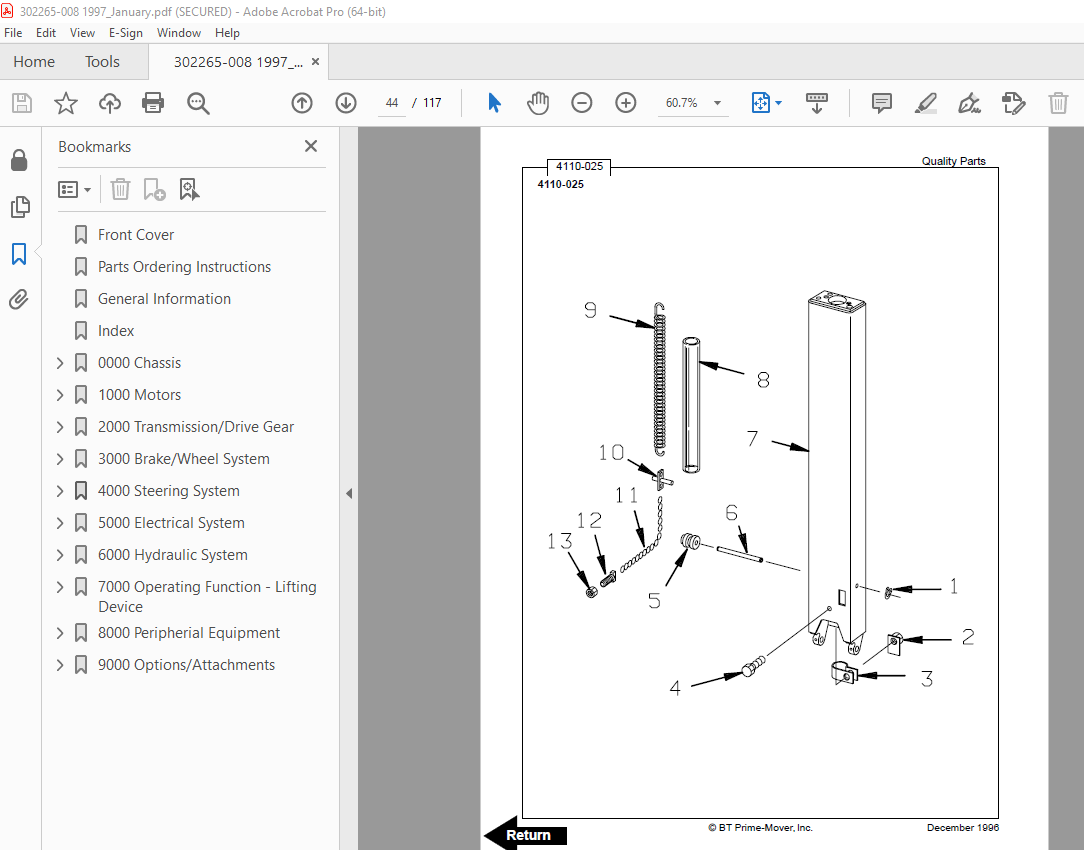Open the zoom percentage dropdown

(x=718, y=103)
